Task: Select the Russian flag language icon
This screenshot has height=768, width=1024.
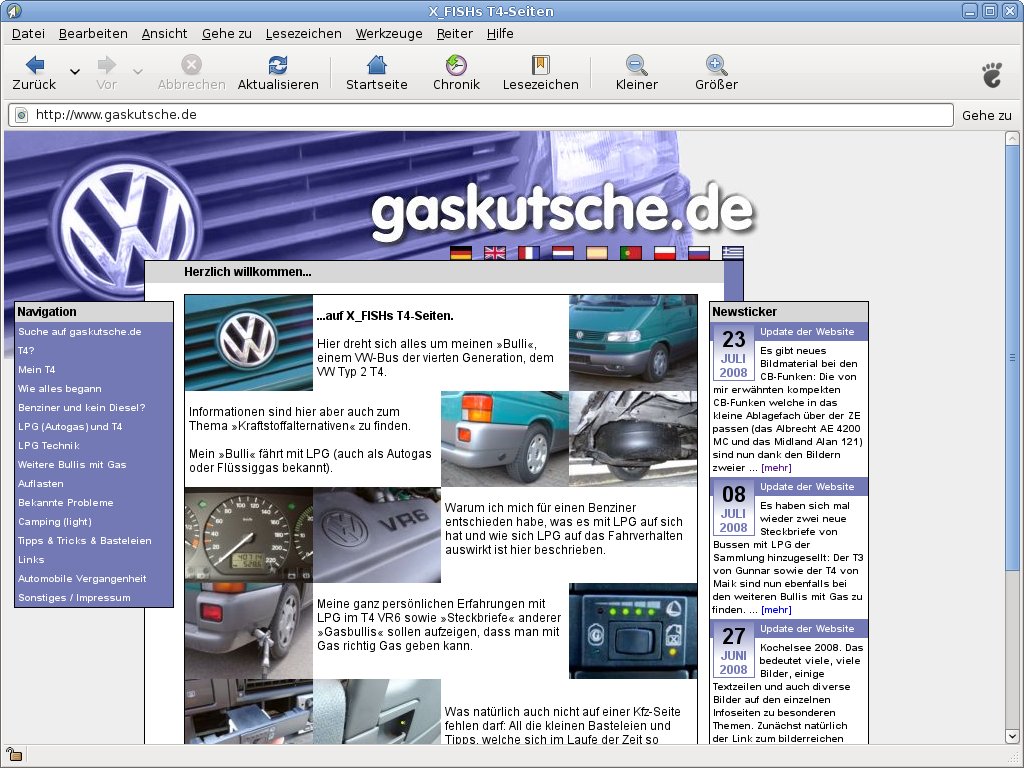Action: point(698,253)
